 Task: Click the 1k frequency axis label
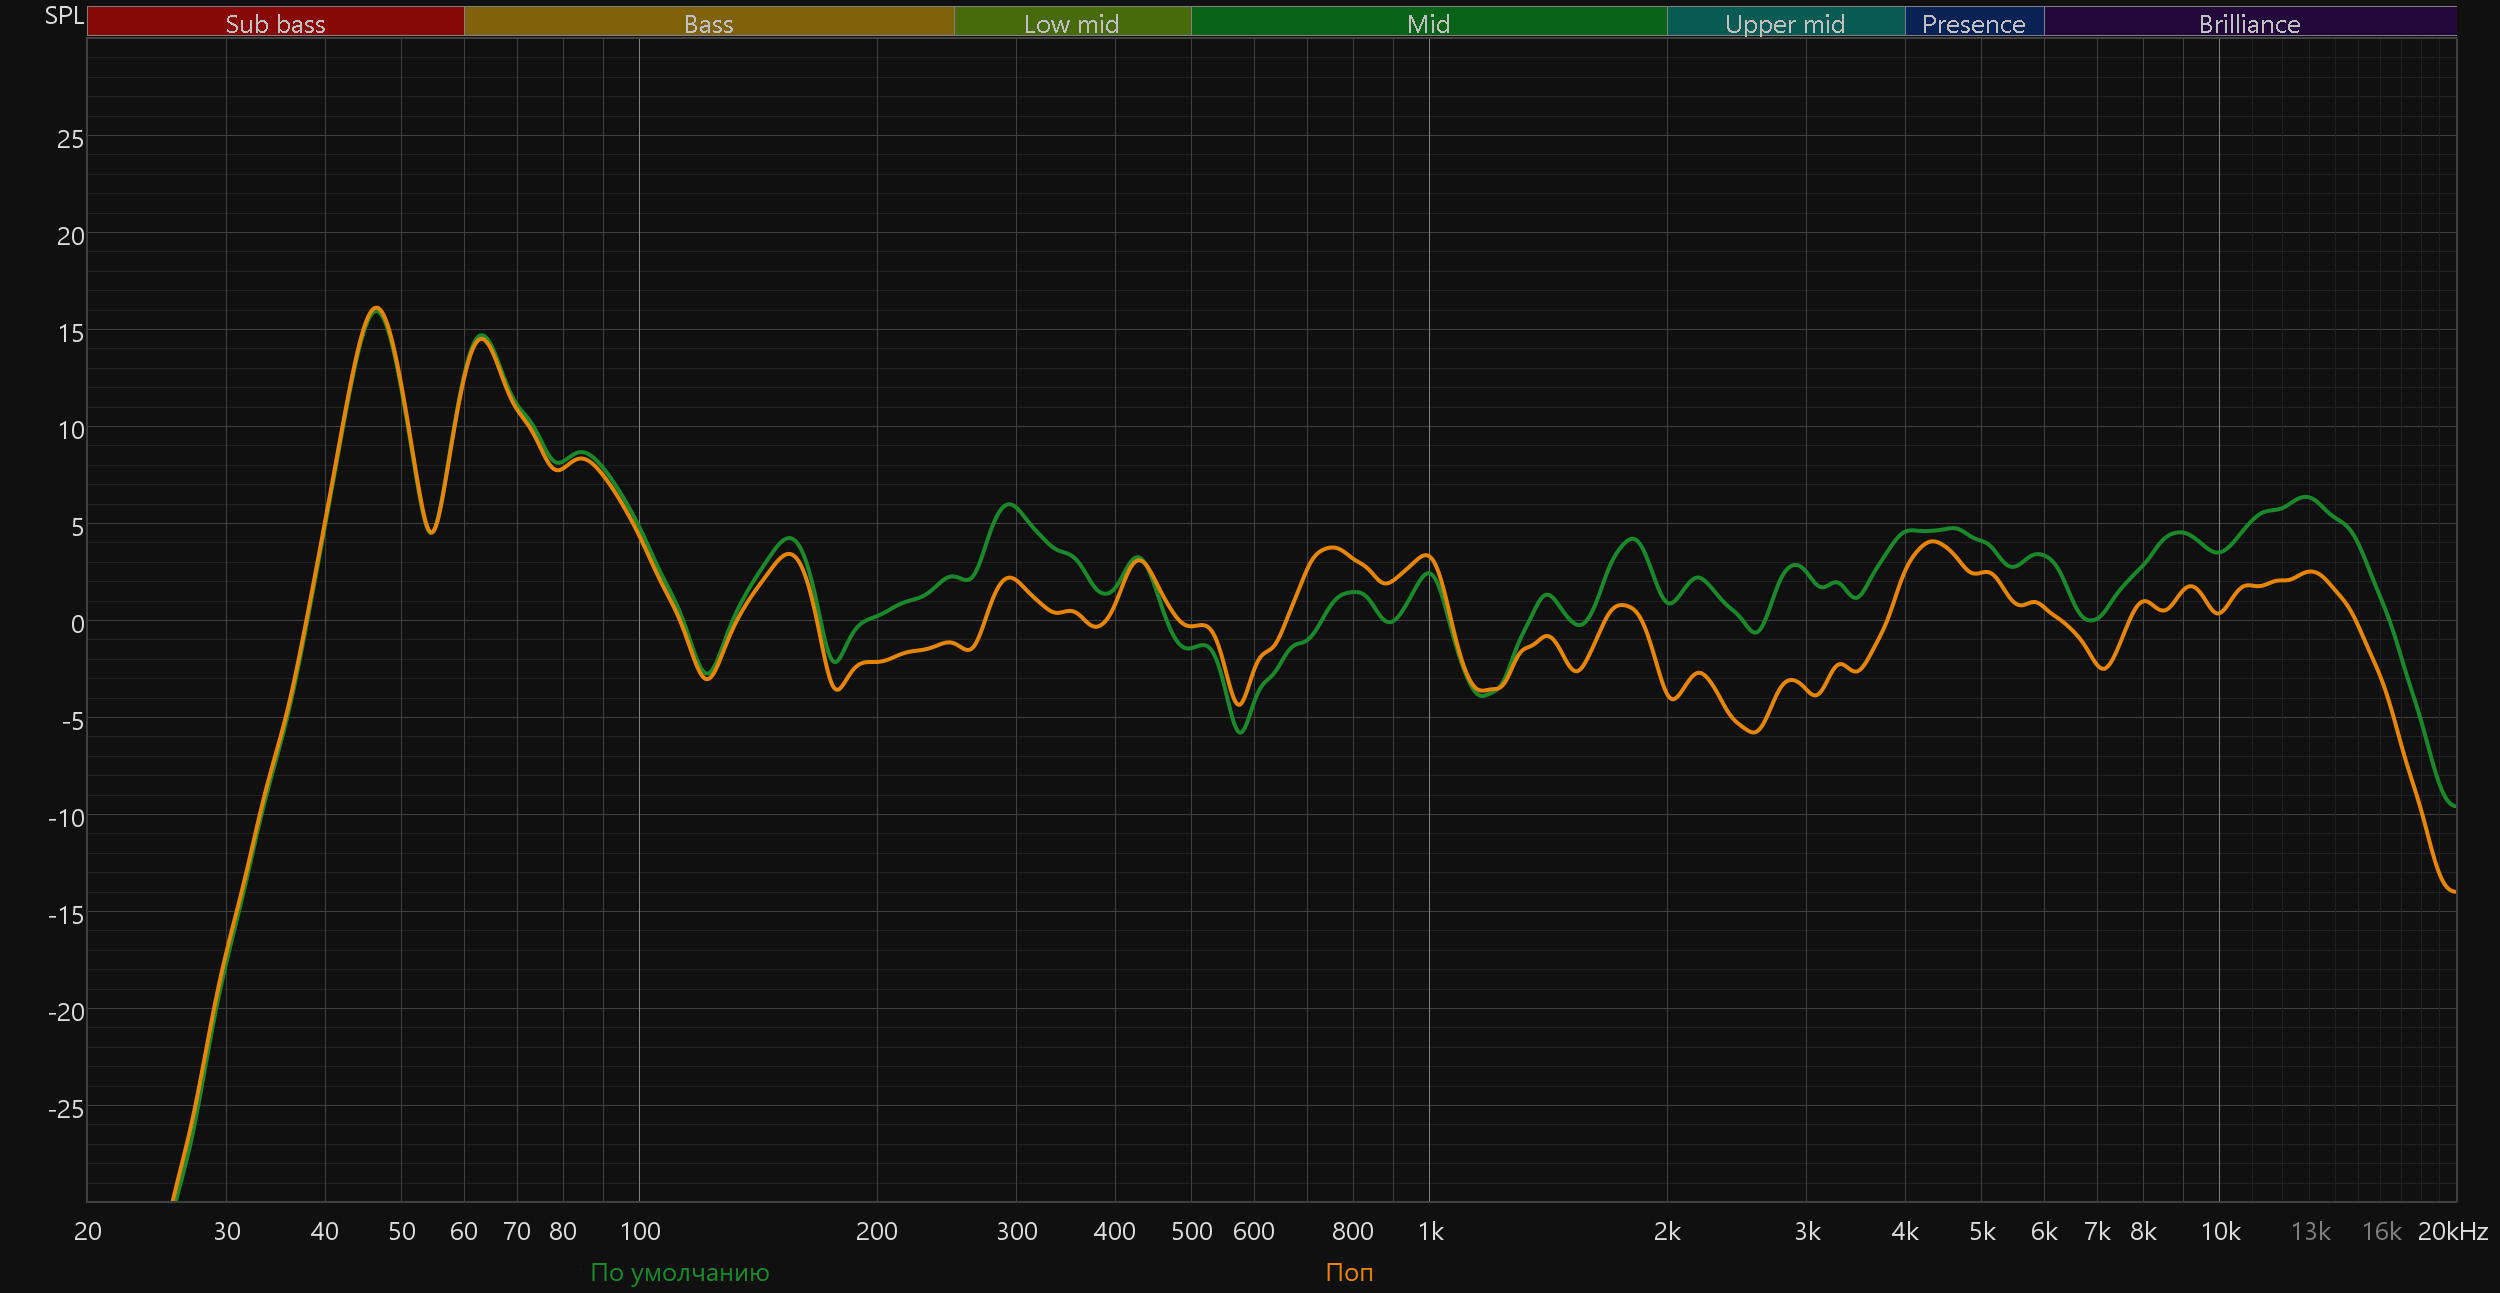click(1430, 1231)
